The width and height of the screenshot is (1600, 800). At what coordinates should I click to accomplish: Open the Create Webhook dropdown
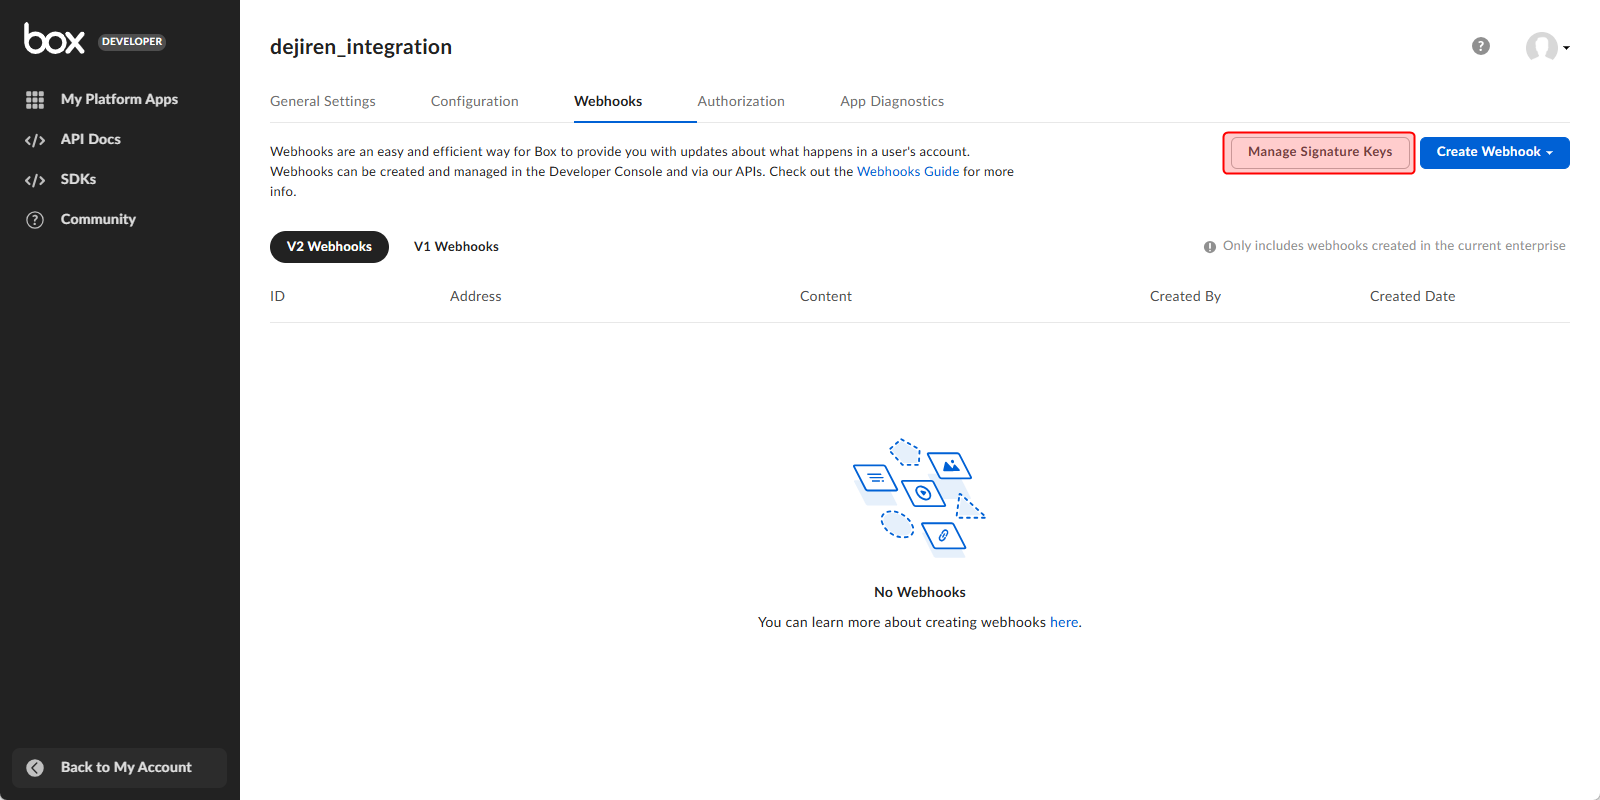tap(1494, 152)
